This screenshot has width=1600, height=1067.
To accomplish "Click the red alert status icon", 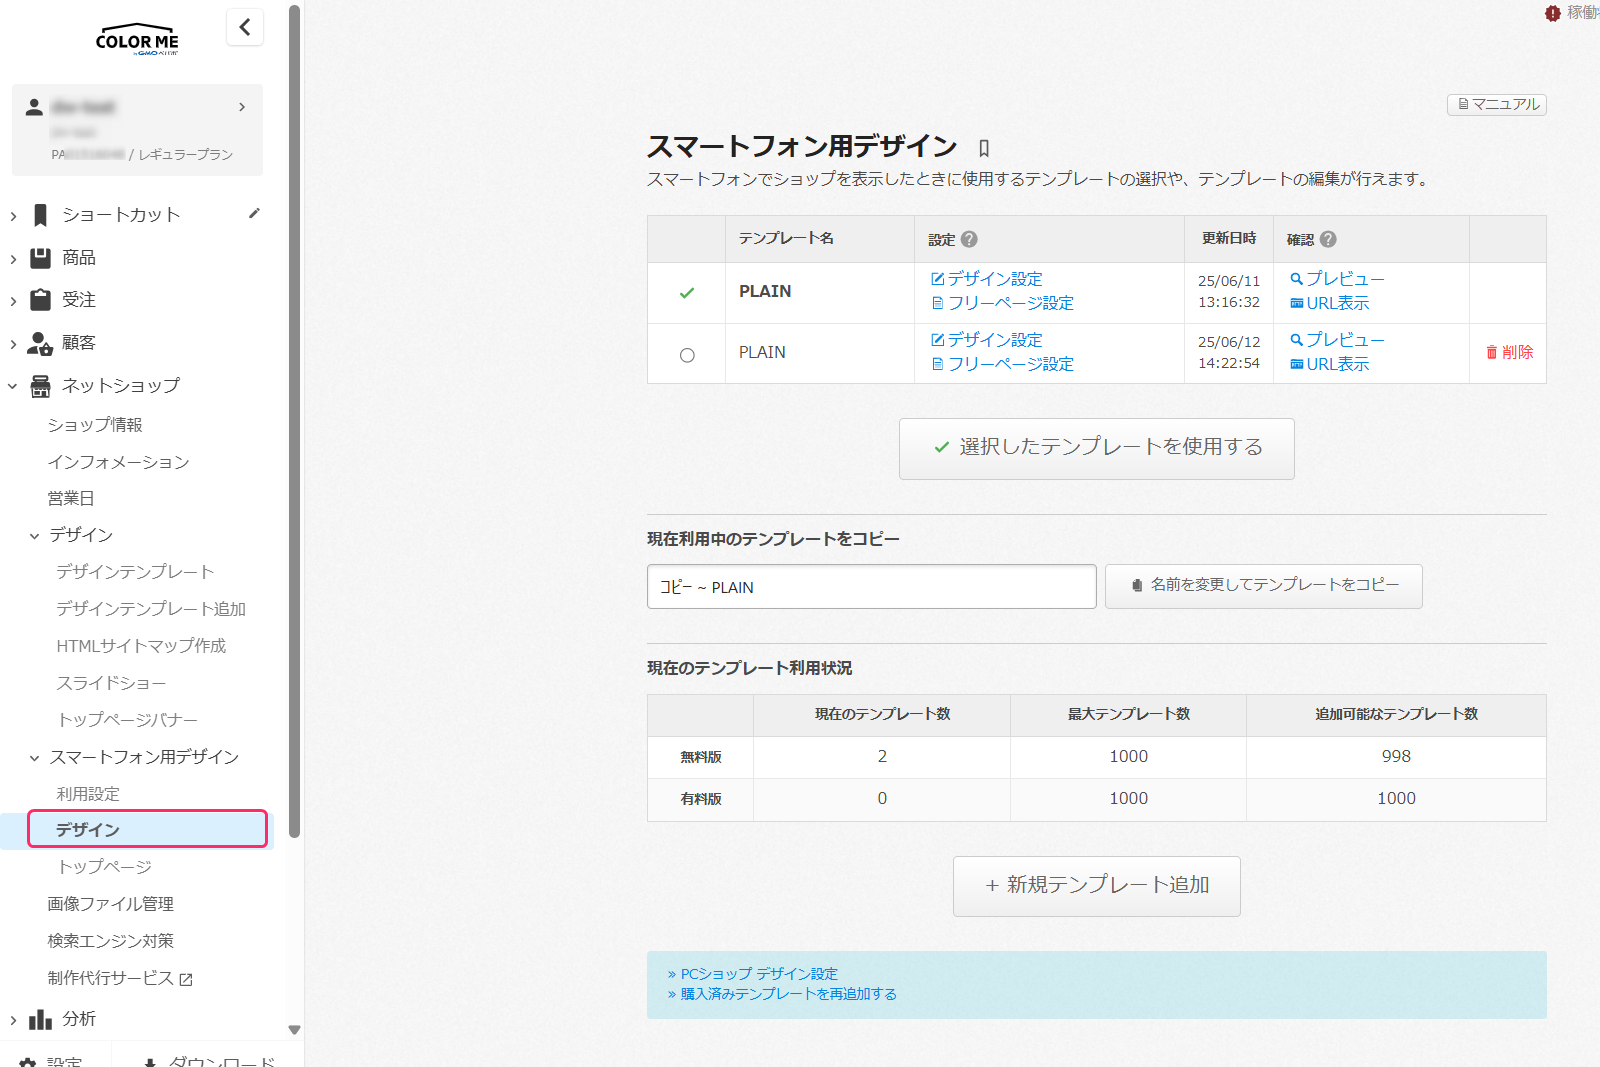I will pyautogui.click(x=1552, y=13).
